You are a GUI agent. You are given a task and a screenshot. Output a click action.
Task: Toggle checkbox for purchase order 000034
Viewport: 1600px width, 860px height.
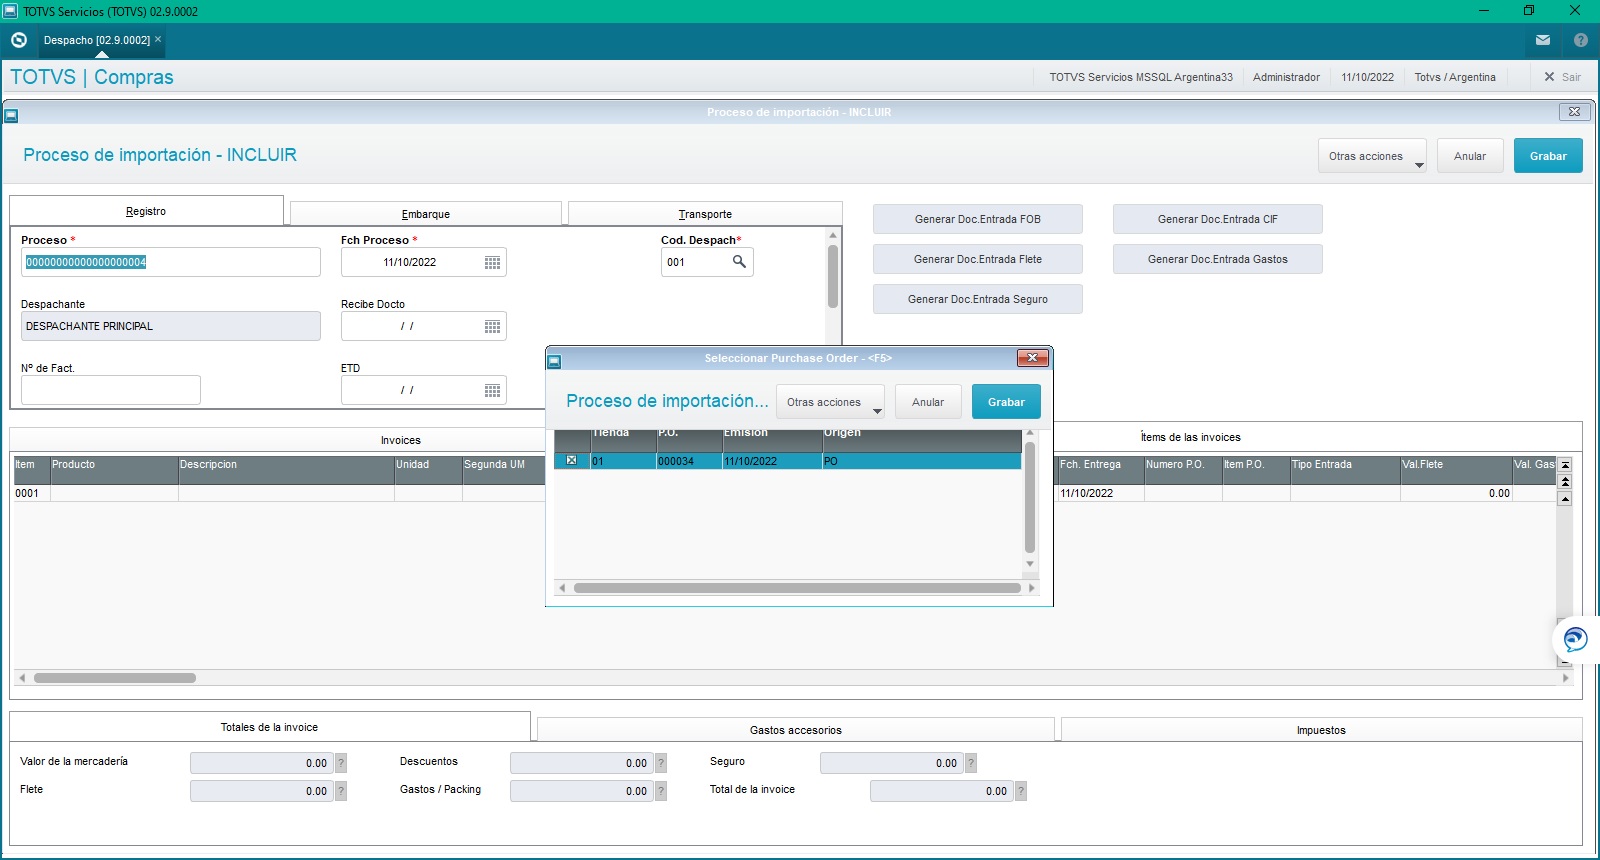pyautogui.click(x=572, y=461)
